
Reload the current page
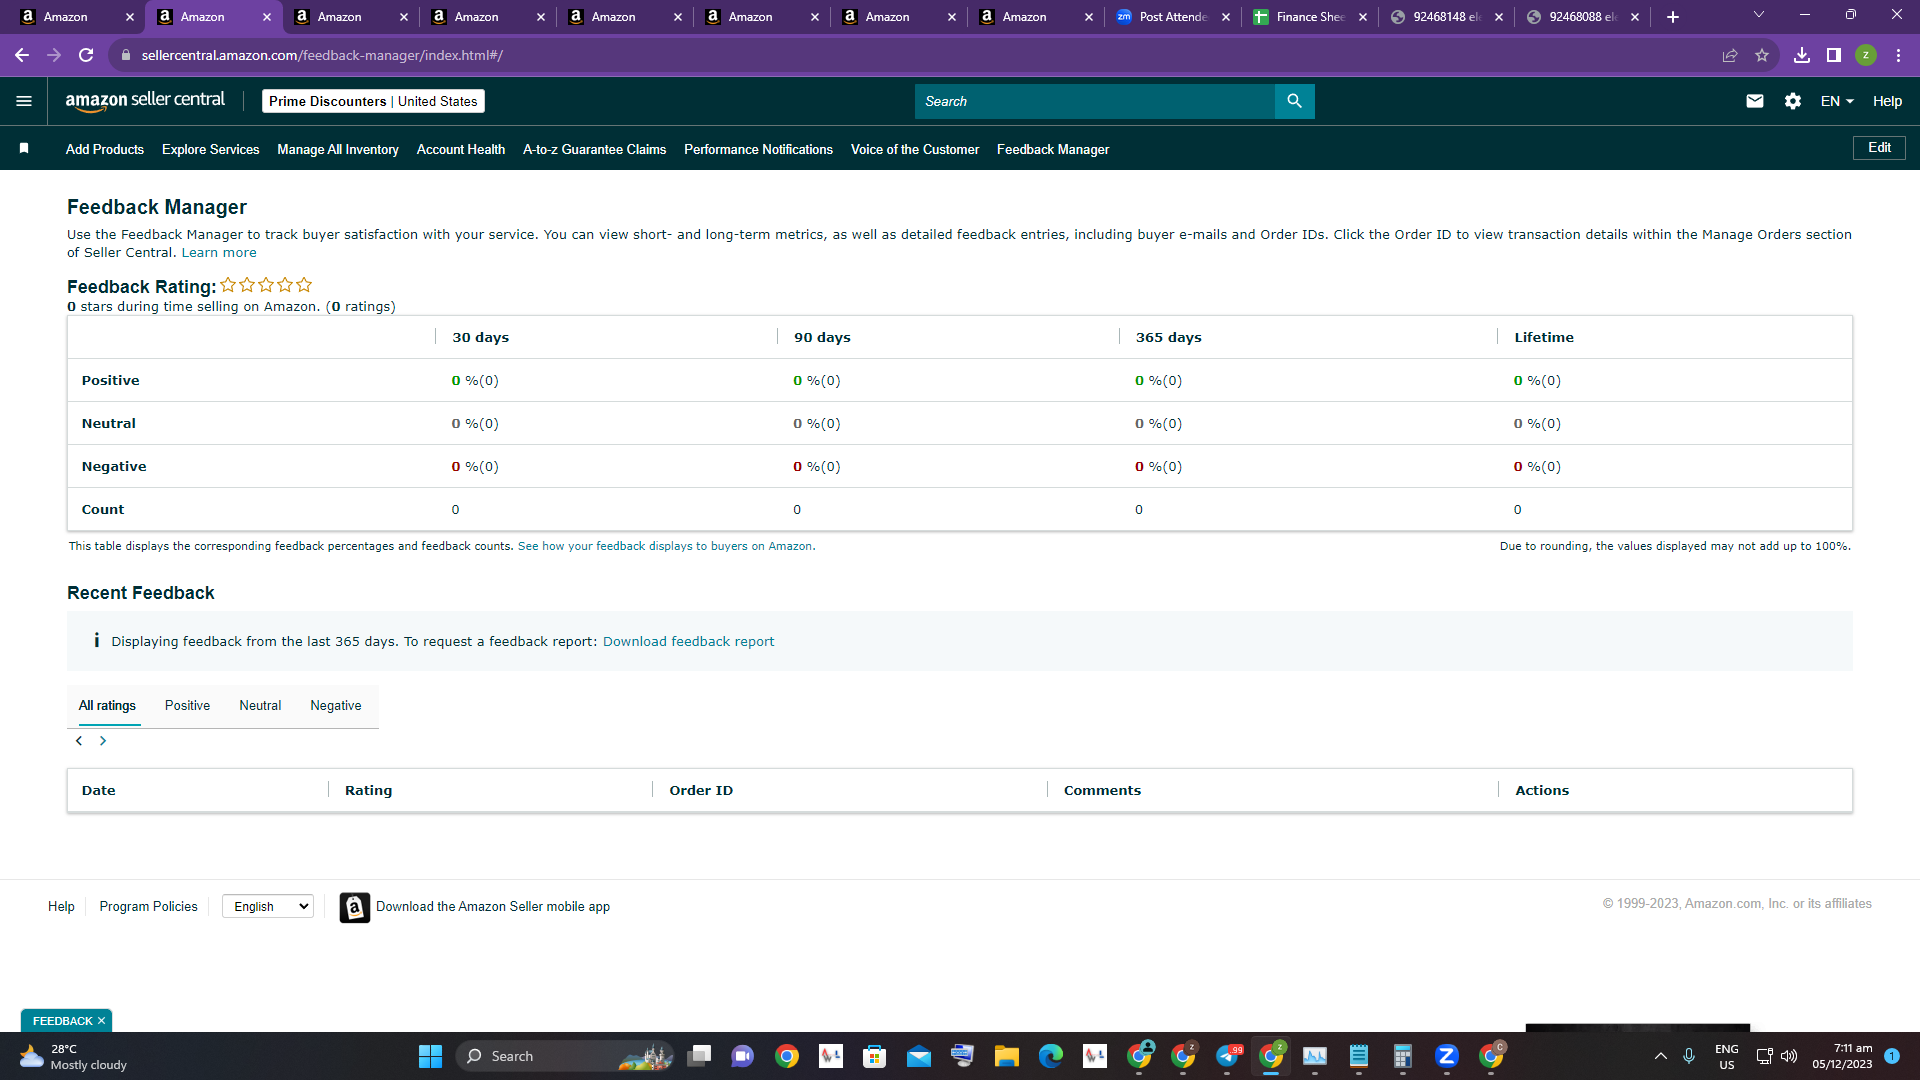[86, 55]
